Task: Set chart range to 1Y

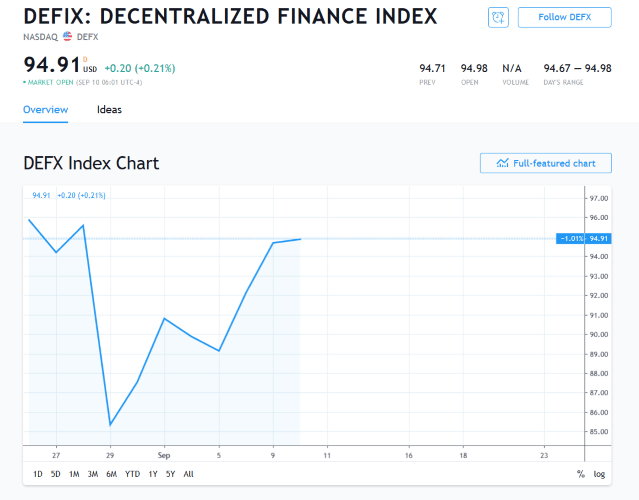Action: [153, 474]
